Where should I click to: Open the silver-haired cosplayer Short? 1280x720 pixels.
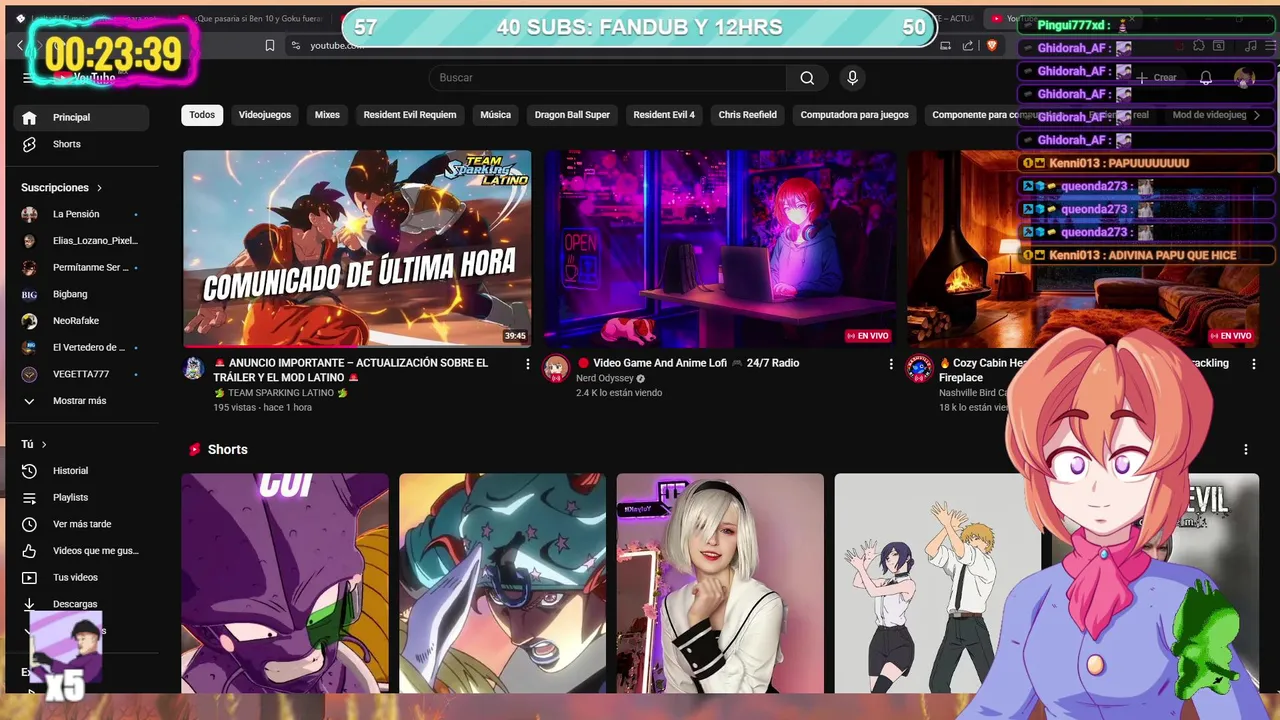(x=720, y=583)
